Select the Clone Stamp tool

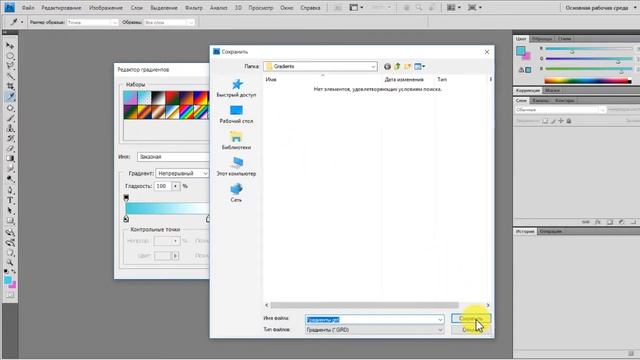(10, 129)
